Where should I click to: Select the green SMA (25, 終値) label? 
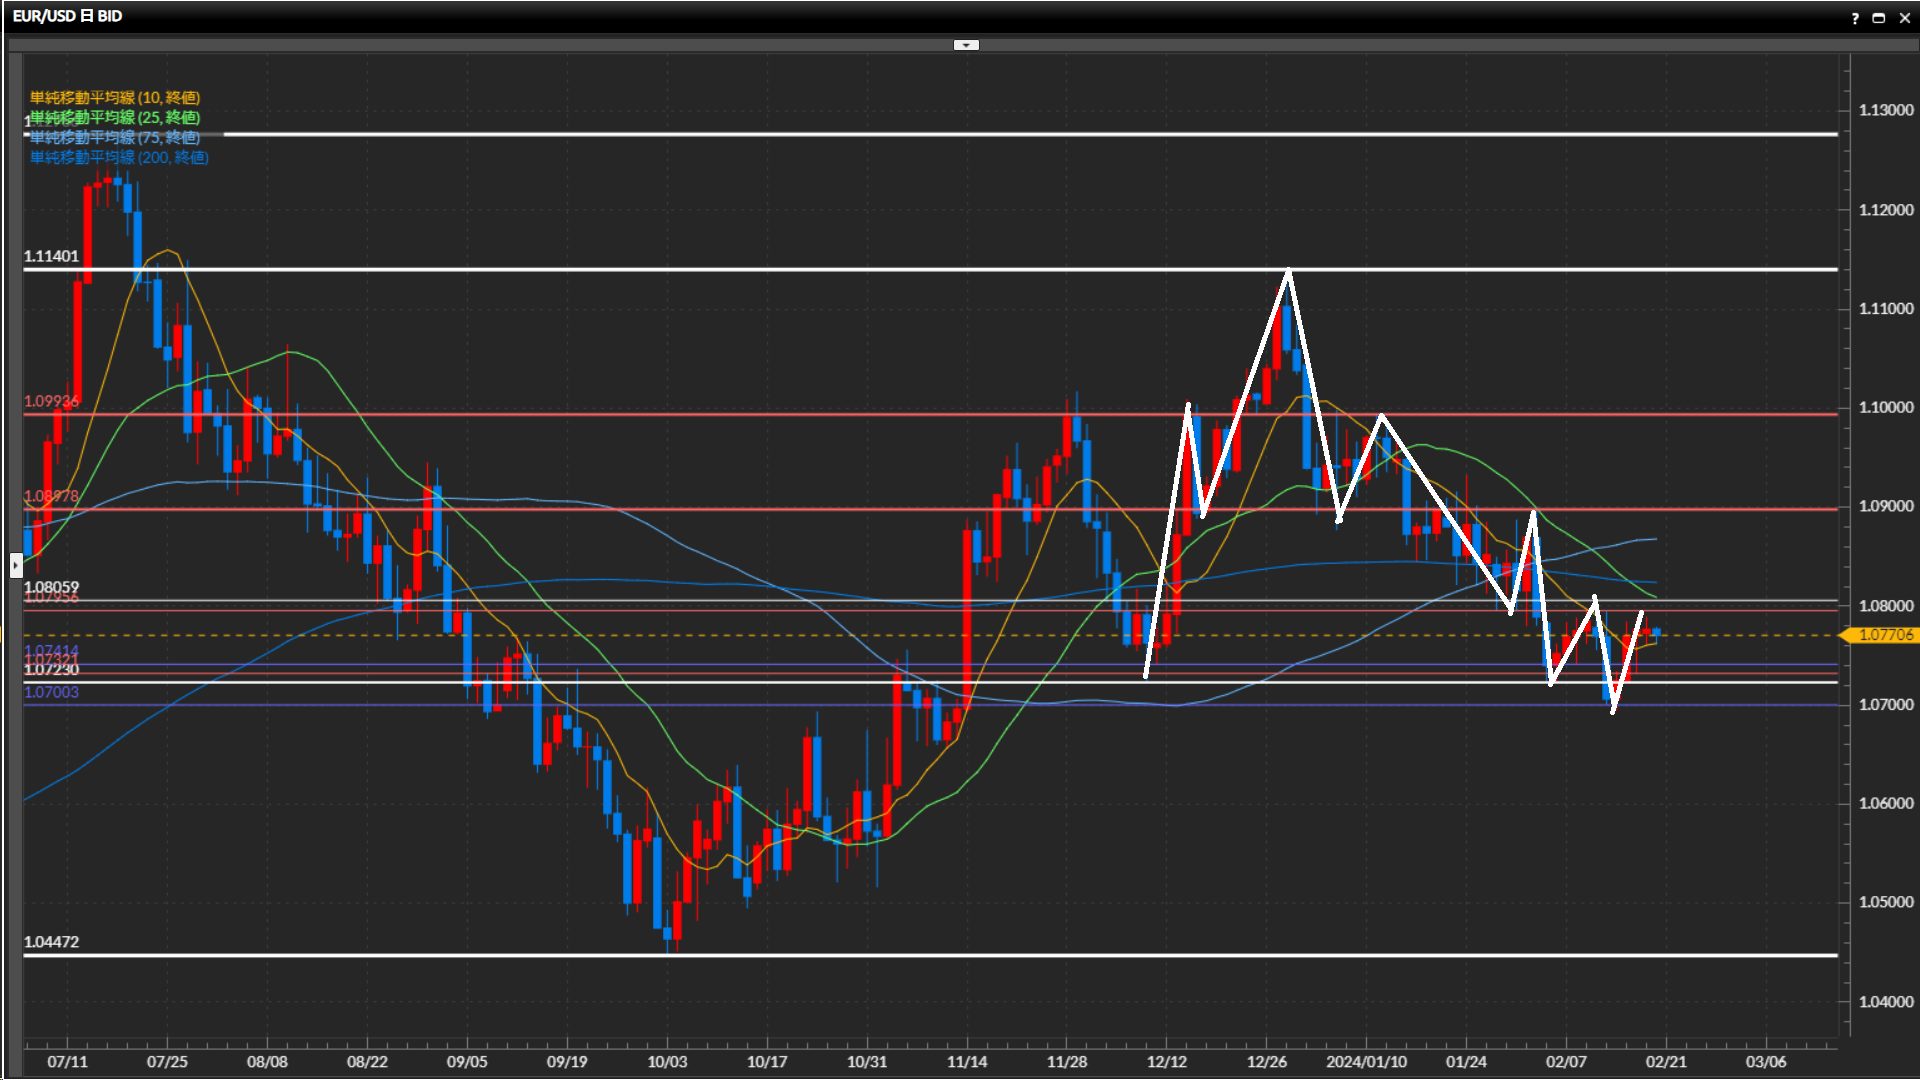115,117
